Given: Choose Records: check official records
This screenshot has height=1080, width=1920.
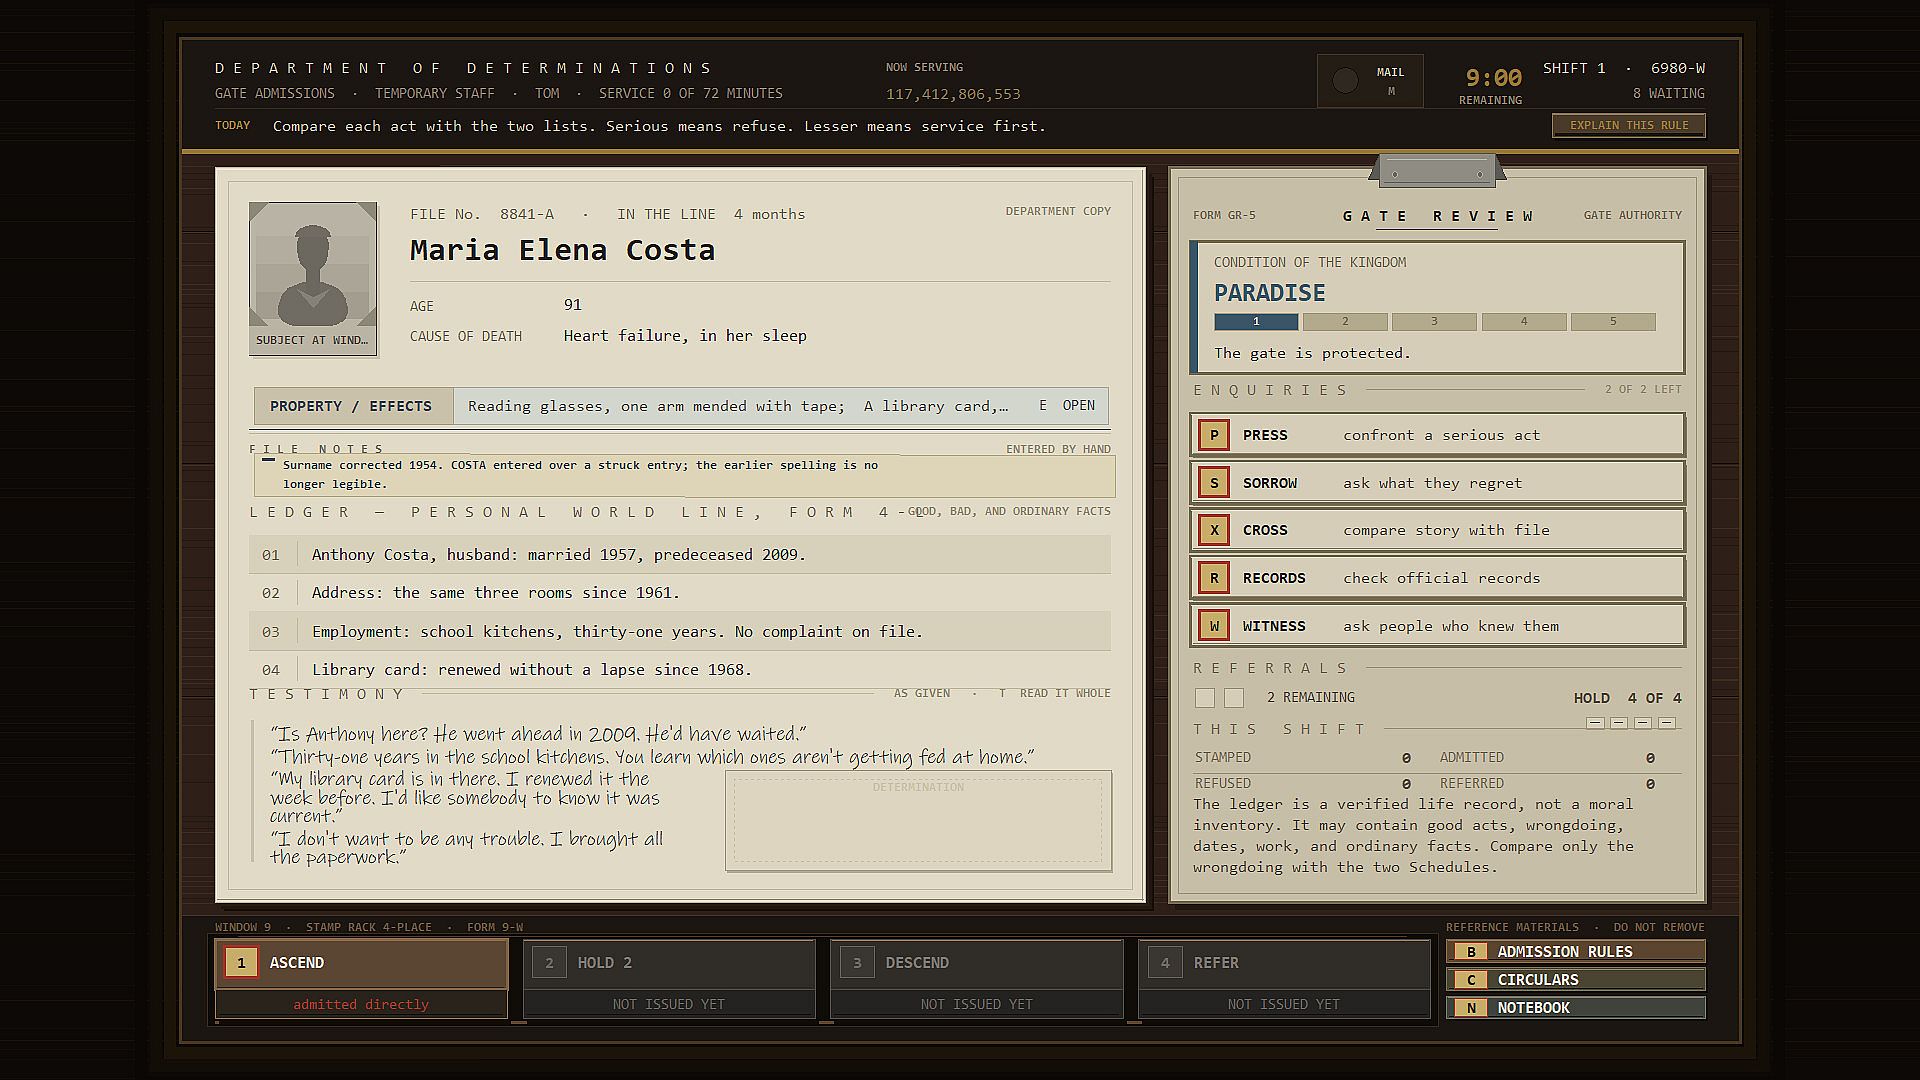Looking at the screenshot, I should click(1437, 578).
